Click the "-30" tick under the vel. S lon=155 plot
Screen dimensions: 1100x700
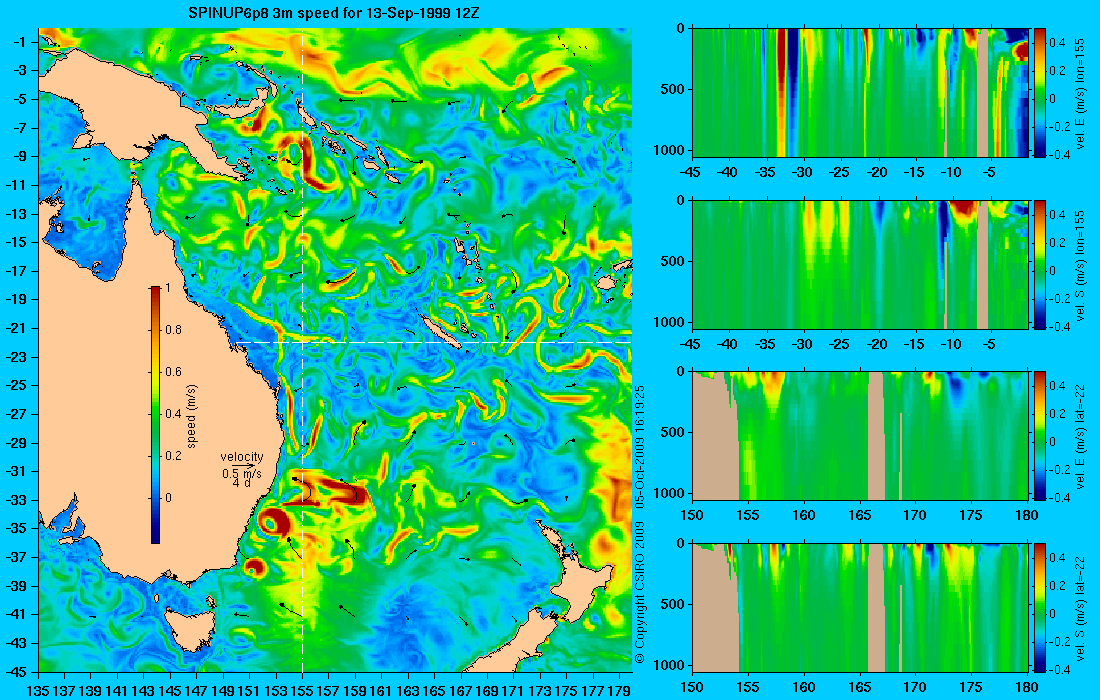coord(802,344)
